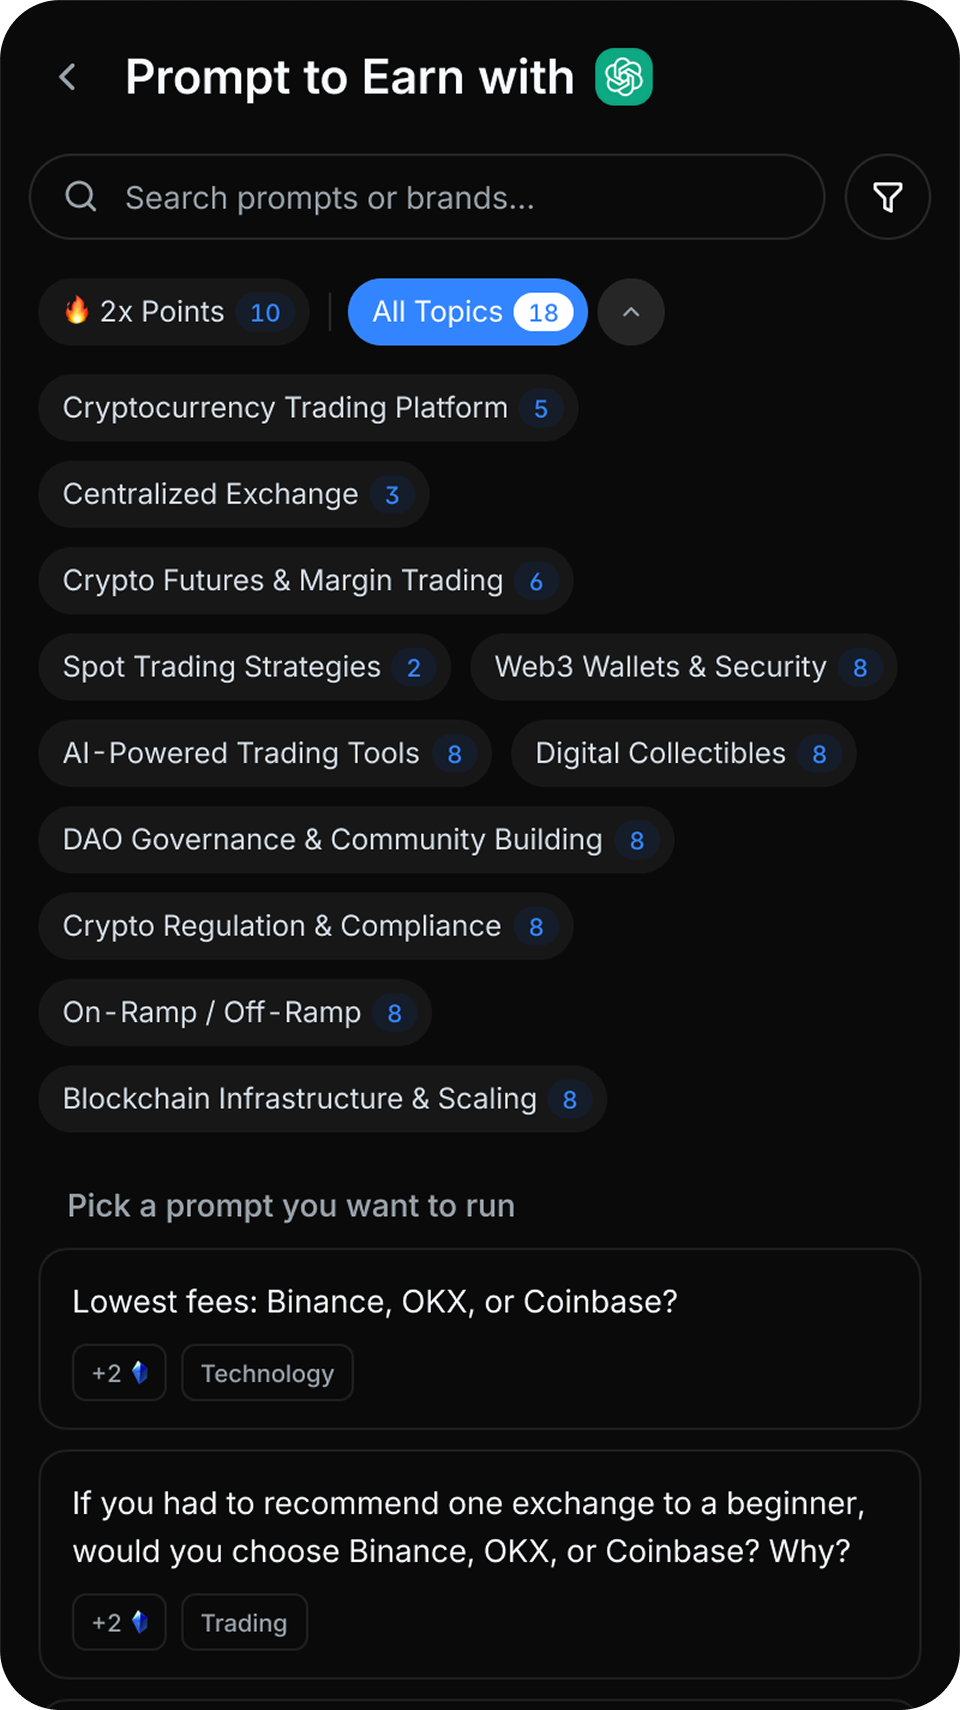Select Cryptocurrency Trading Platform topic
This screenshot has height=1710, width=960.
tap(307, 408)
